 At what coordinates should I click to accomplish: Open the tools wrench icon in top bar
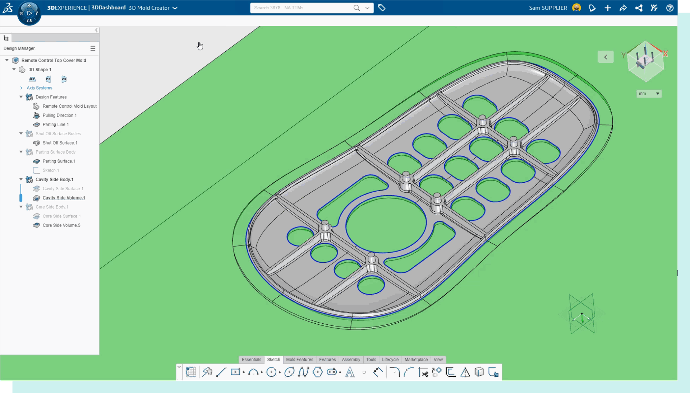[654, 7]
